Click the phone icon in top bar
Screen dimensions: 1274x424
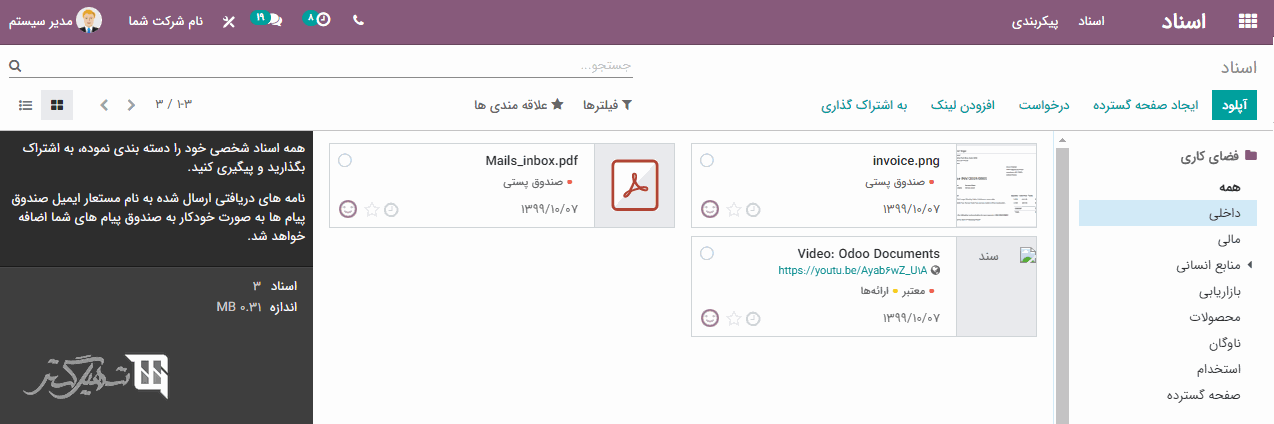[x=359, y=20]
